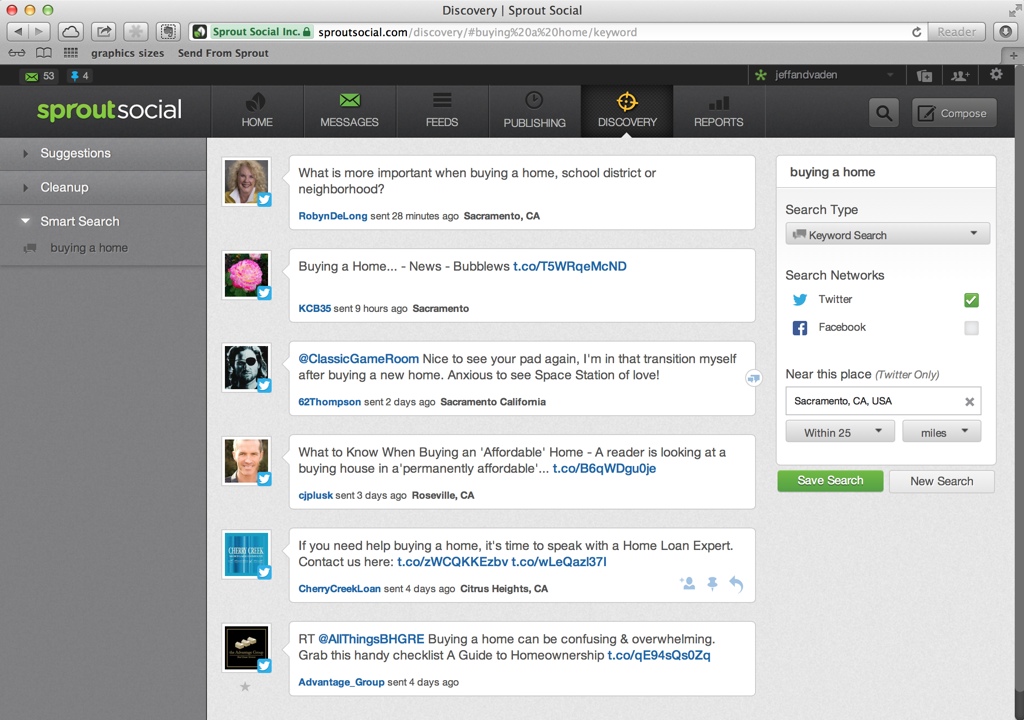The image size is (1024, 720).
Task: Reload the page with Safari's refresh icon
Action: click(916, 32)
